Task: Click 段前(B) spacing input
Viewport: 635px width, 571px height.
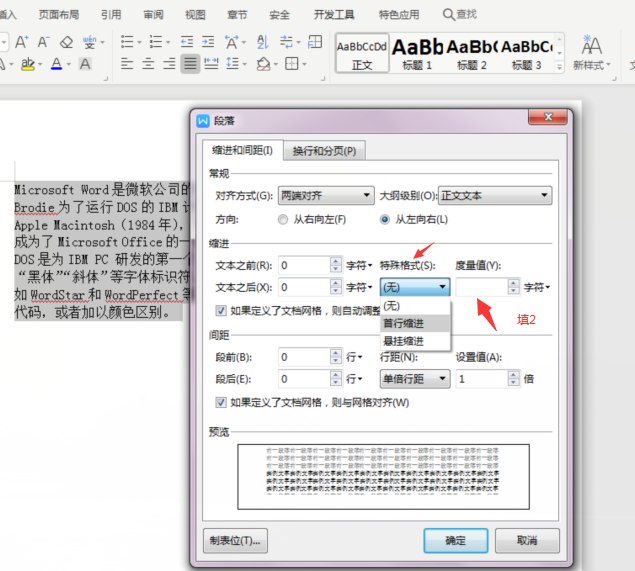Action: [x=304, y=357]
